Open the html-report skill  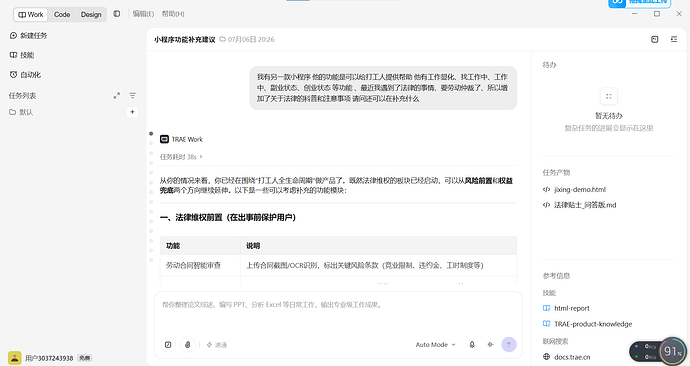click(566, 308)
